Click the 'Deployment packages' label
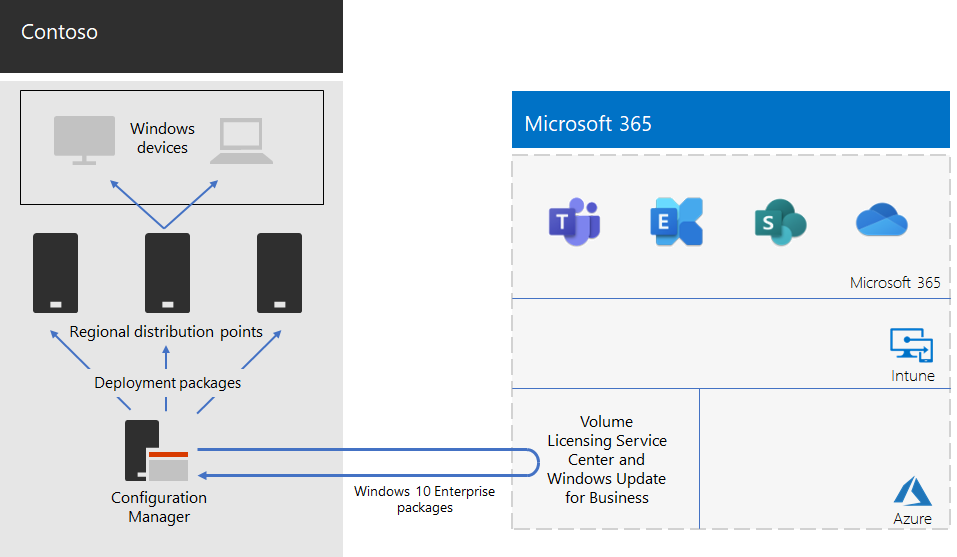The width and height of the screenshot is (957, 557). [x=168, y=383]
